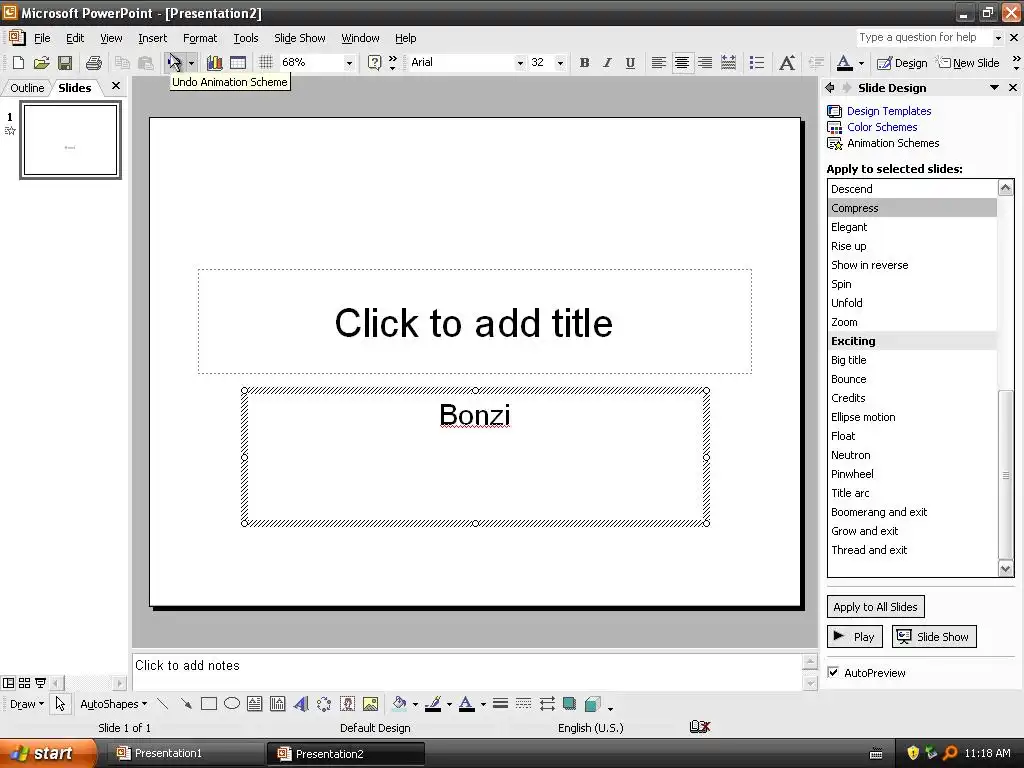Choose the Select Objects pointer tool
Image resolution: width=1024 pixels, height=768 pixels.
click(x=60, y=704)
